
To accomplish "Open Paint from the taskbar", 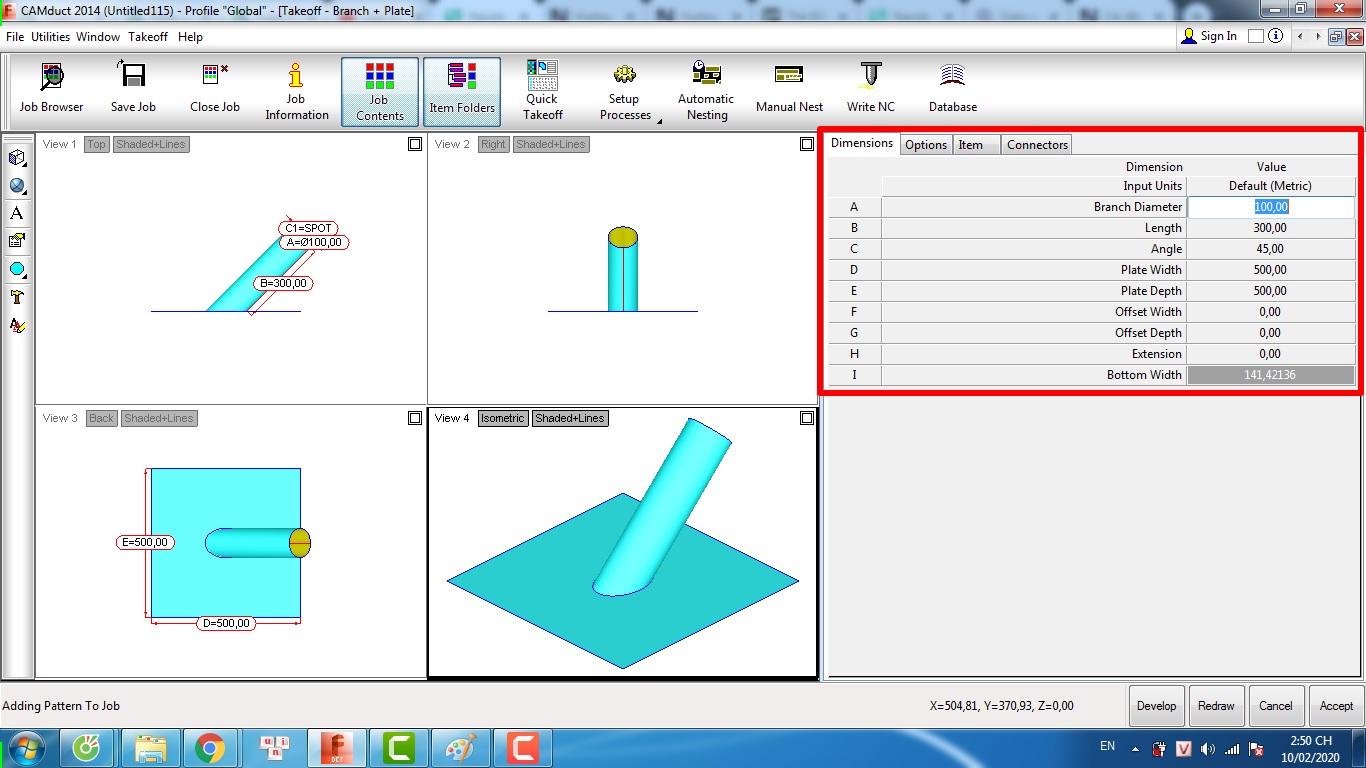I will click(460, 748).
